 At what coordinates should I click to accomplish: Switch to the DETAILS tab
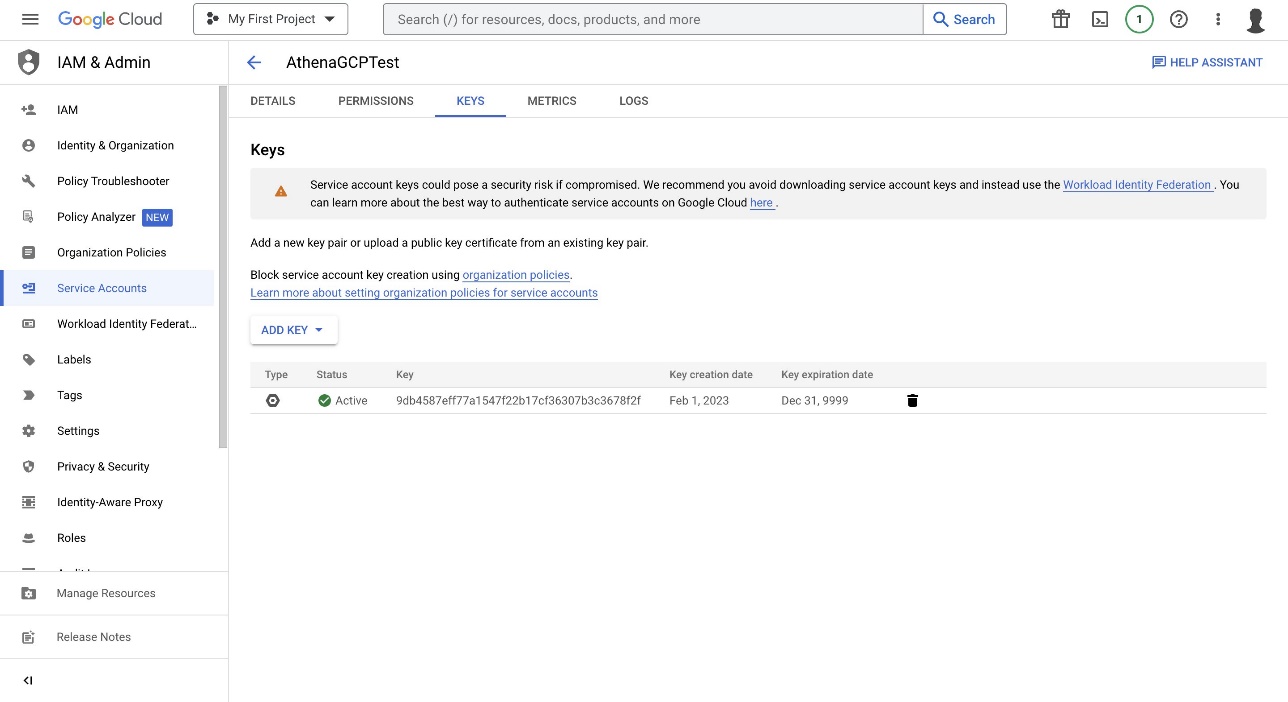[273, 101]
